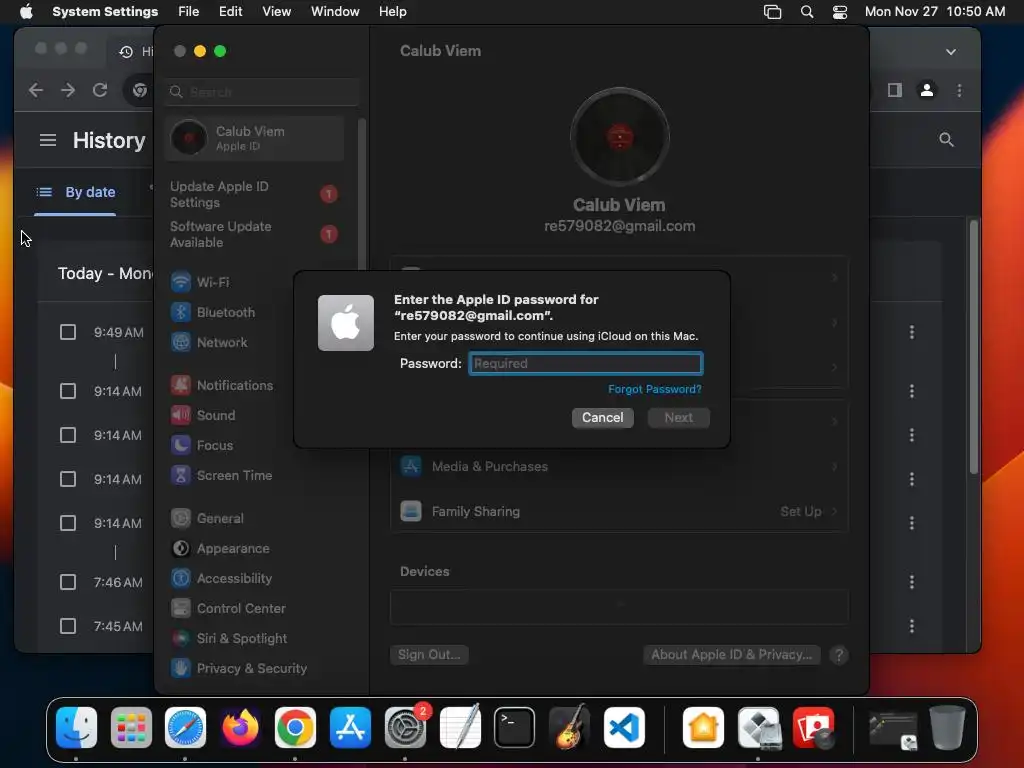Open the Edit menu
Screen dimensions: 1024x768
231,12
